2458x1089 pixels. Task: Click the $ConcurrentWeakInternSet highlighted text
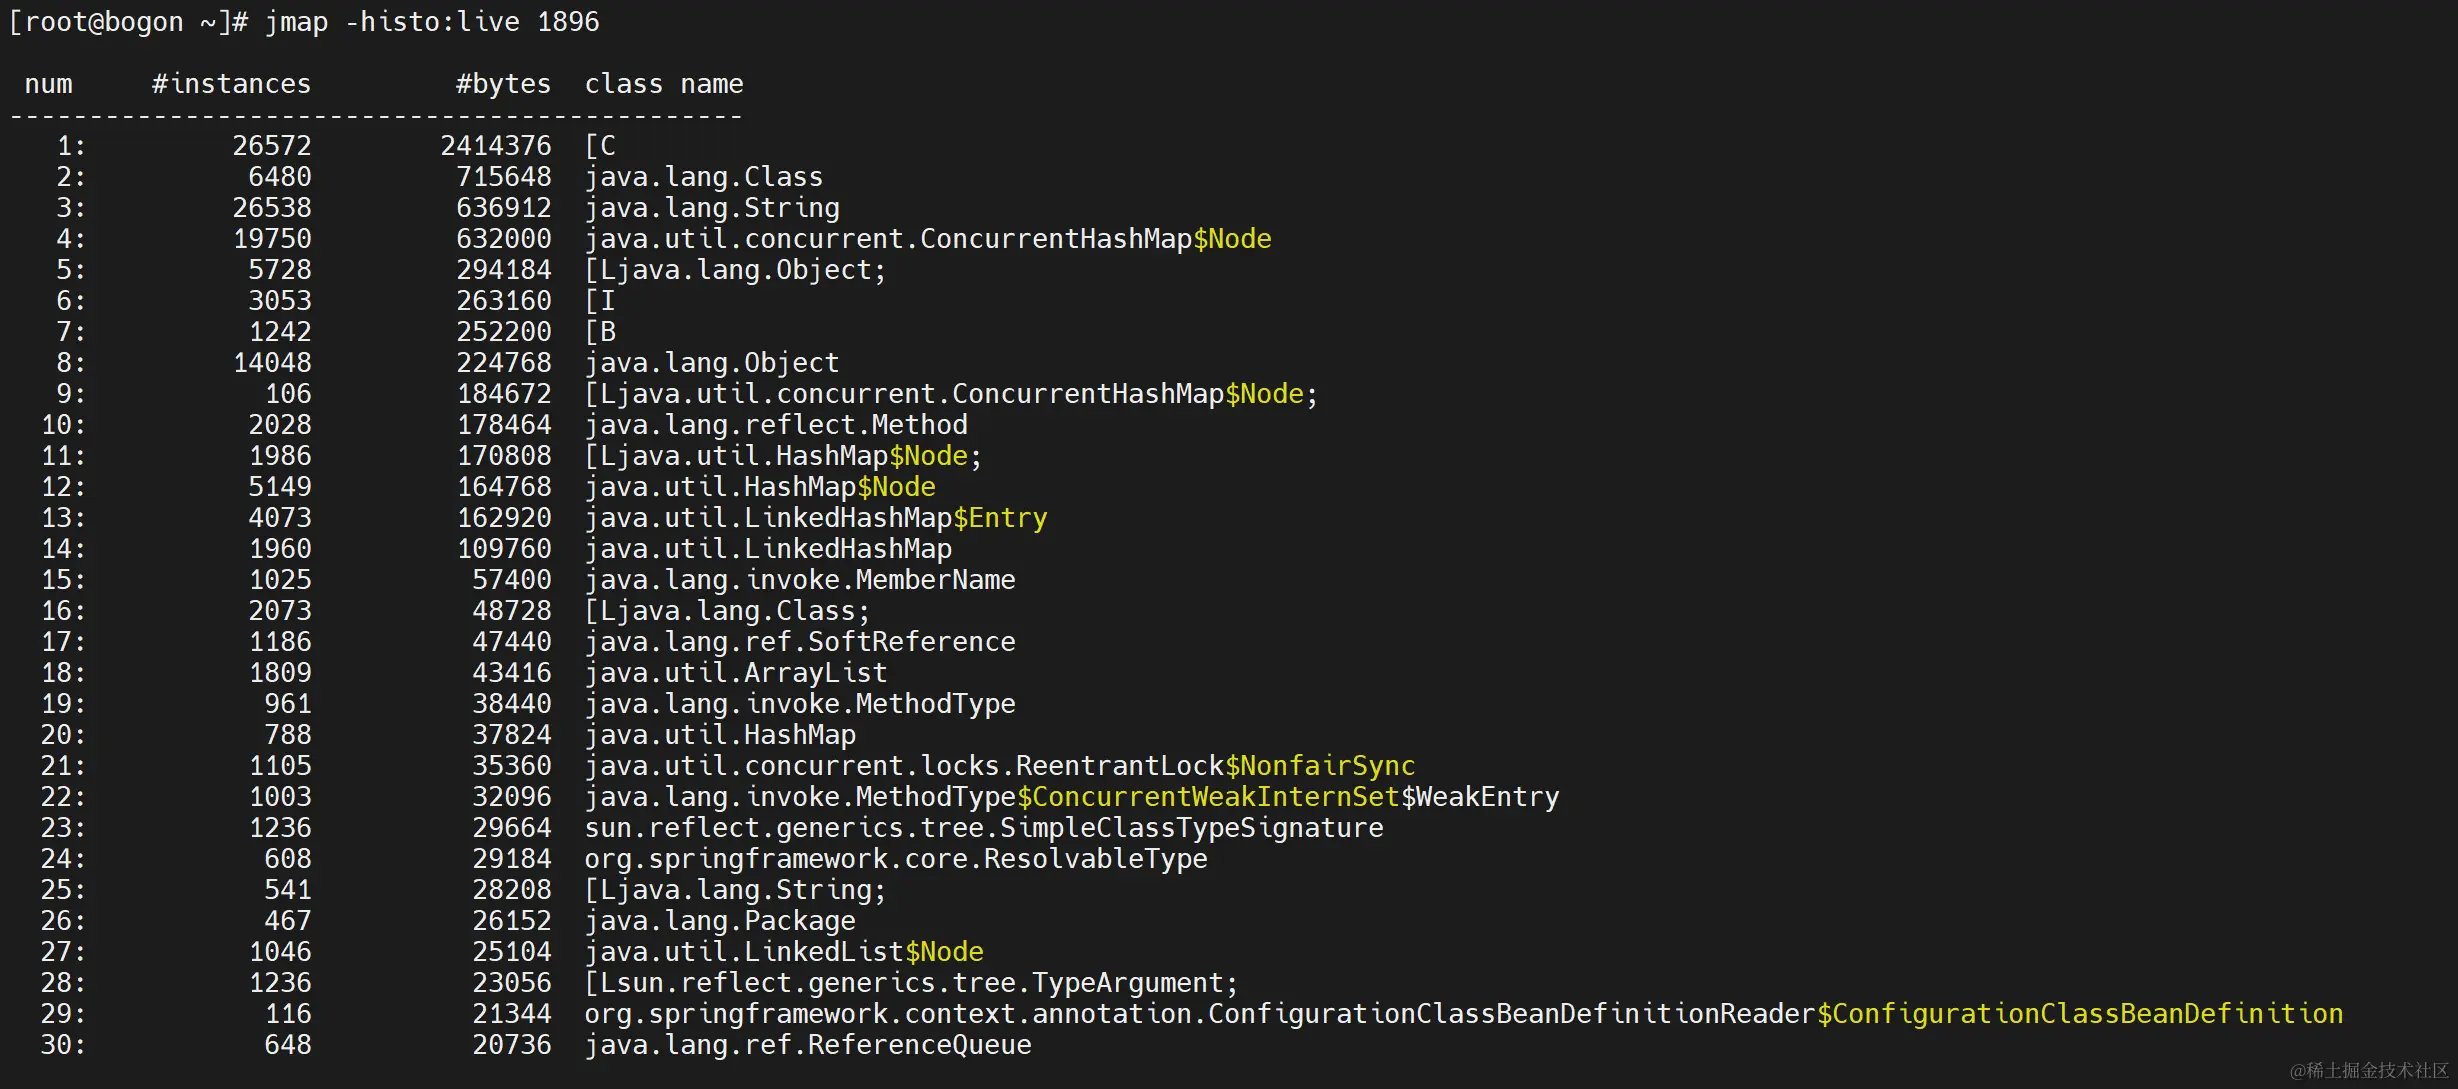(x=1208, y=797)
